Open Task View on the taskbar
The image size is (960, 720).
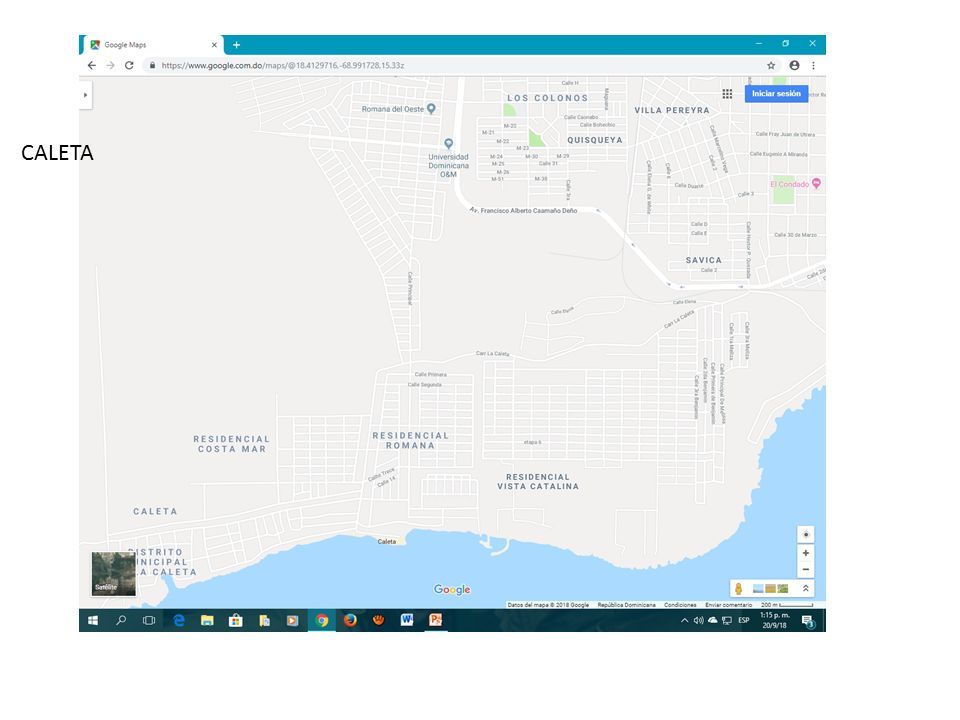click(x=149, y=620)
